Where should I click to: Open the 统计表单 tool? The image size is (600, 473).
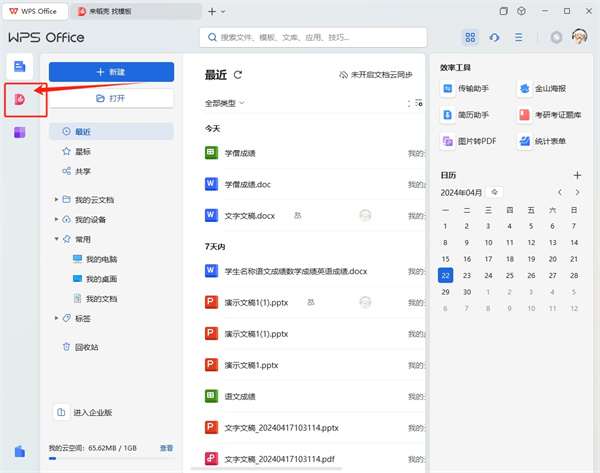pos(541,141)
